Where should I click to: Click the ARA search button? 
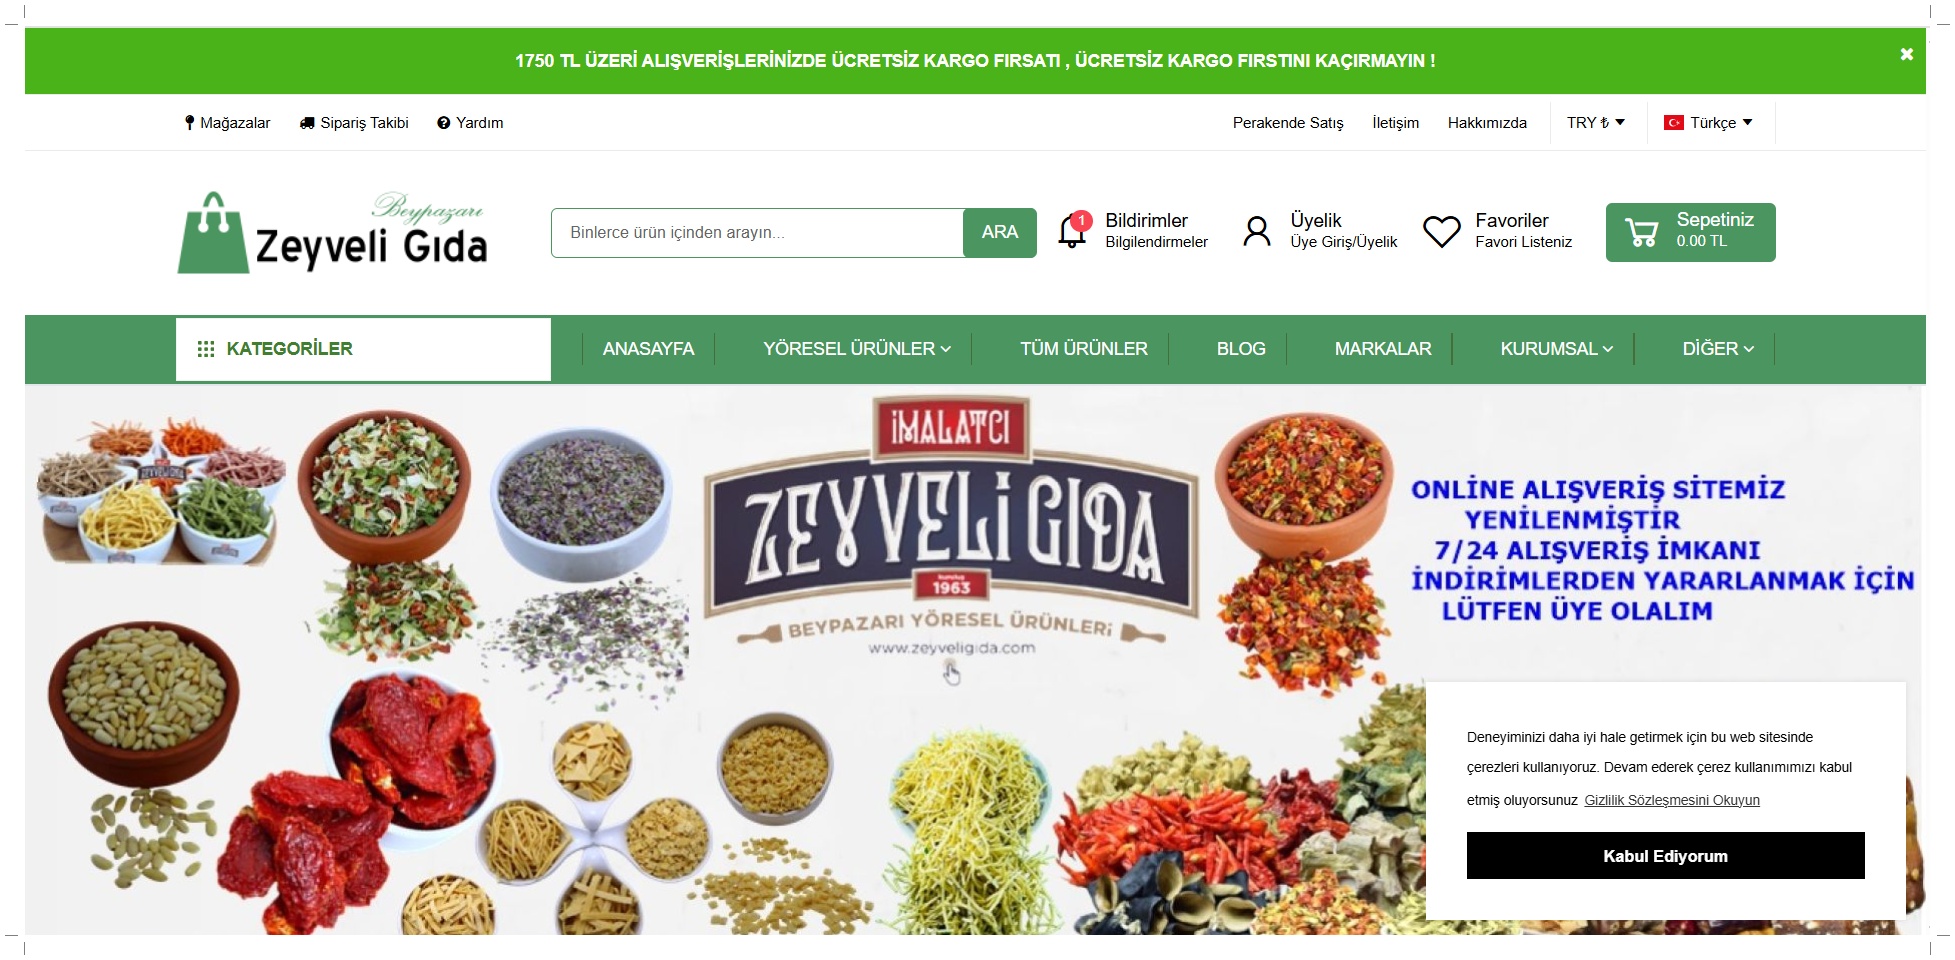[x=1000, y=233]
